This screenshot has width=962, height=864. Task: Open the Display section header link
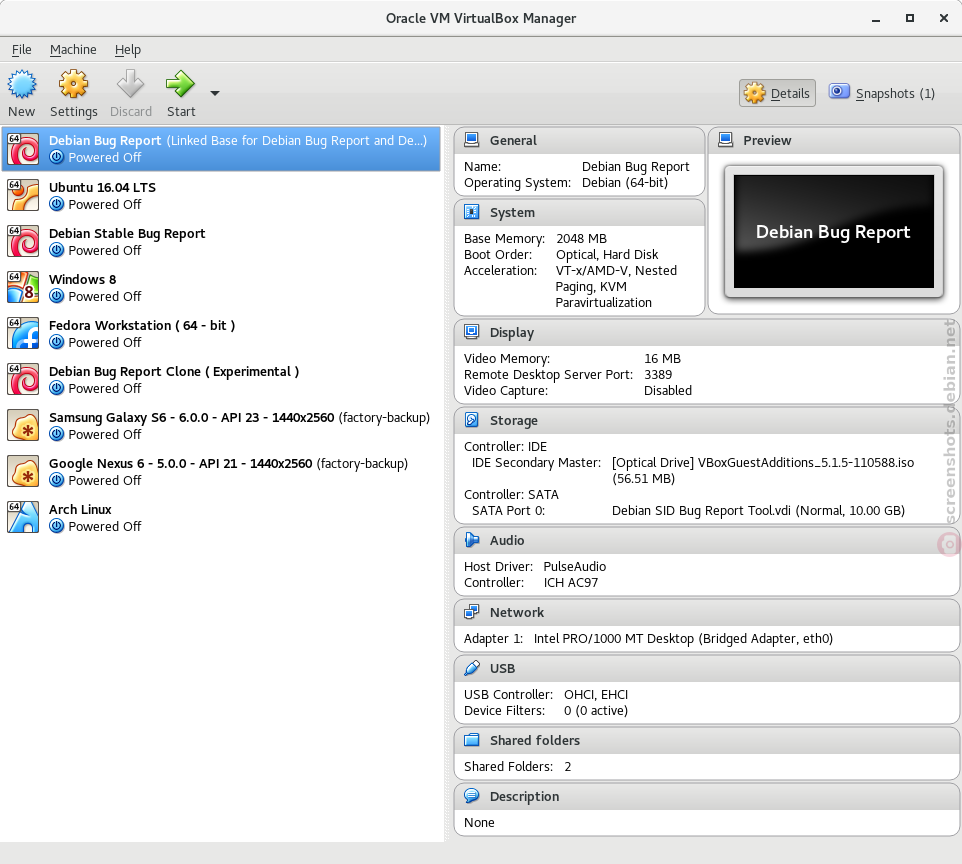pyautogui.click(x=512, y=333)
